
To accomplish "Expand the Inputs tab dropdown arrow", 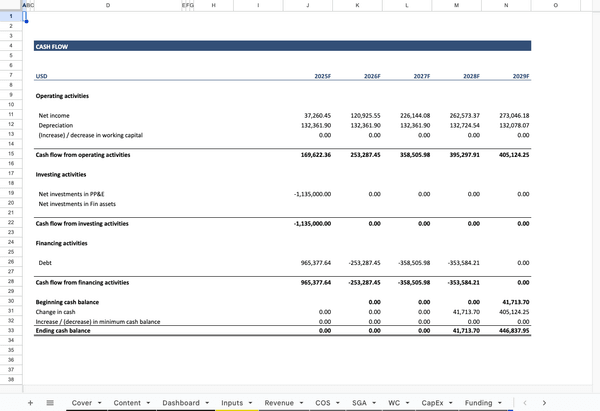I will point(251,401).
